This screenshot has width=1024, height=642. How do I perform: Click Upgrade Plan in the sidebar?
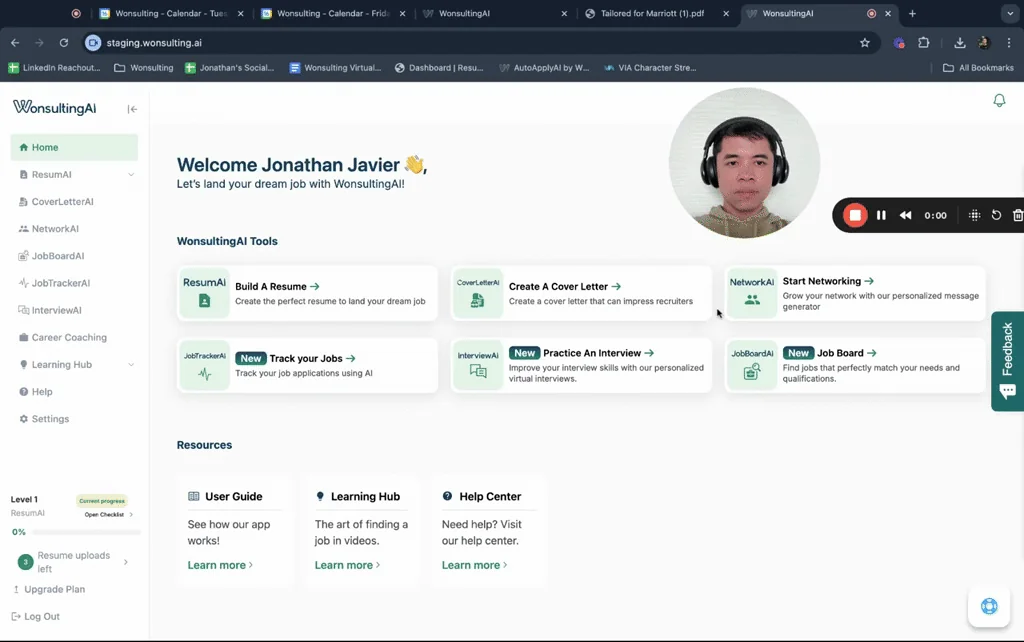click(x=54, y=590)
